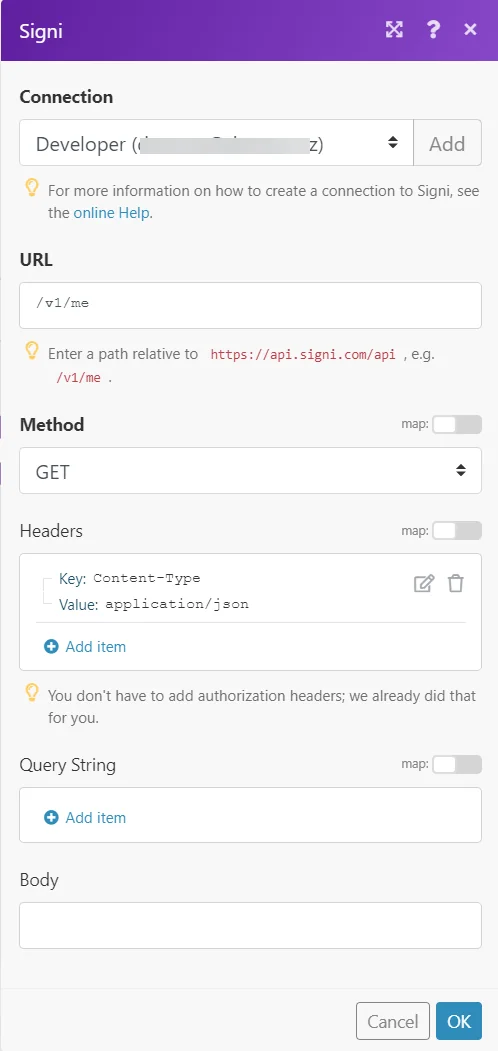Image resolution: width=498 pixels, height=1051 pixels.
Task: Confirm settings with the OK button
Action: [459, 1021]
